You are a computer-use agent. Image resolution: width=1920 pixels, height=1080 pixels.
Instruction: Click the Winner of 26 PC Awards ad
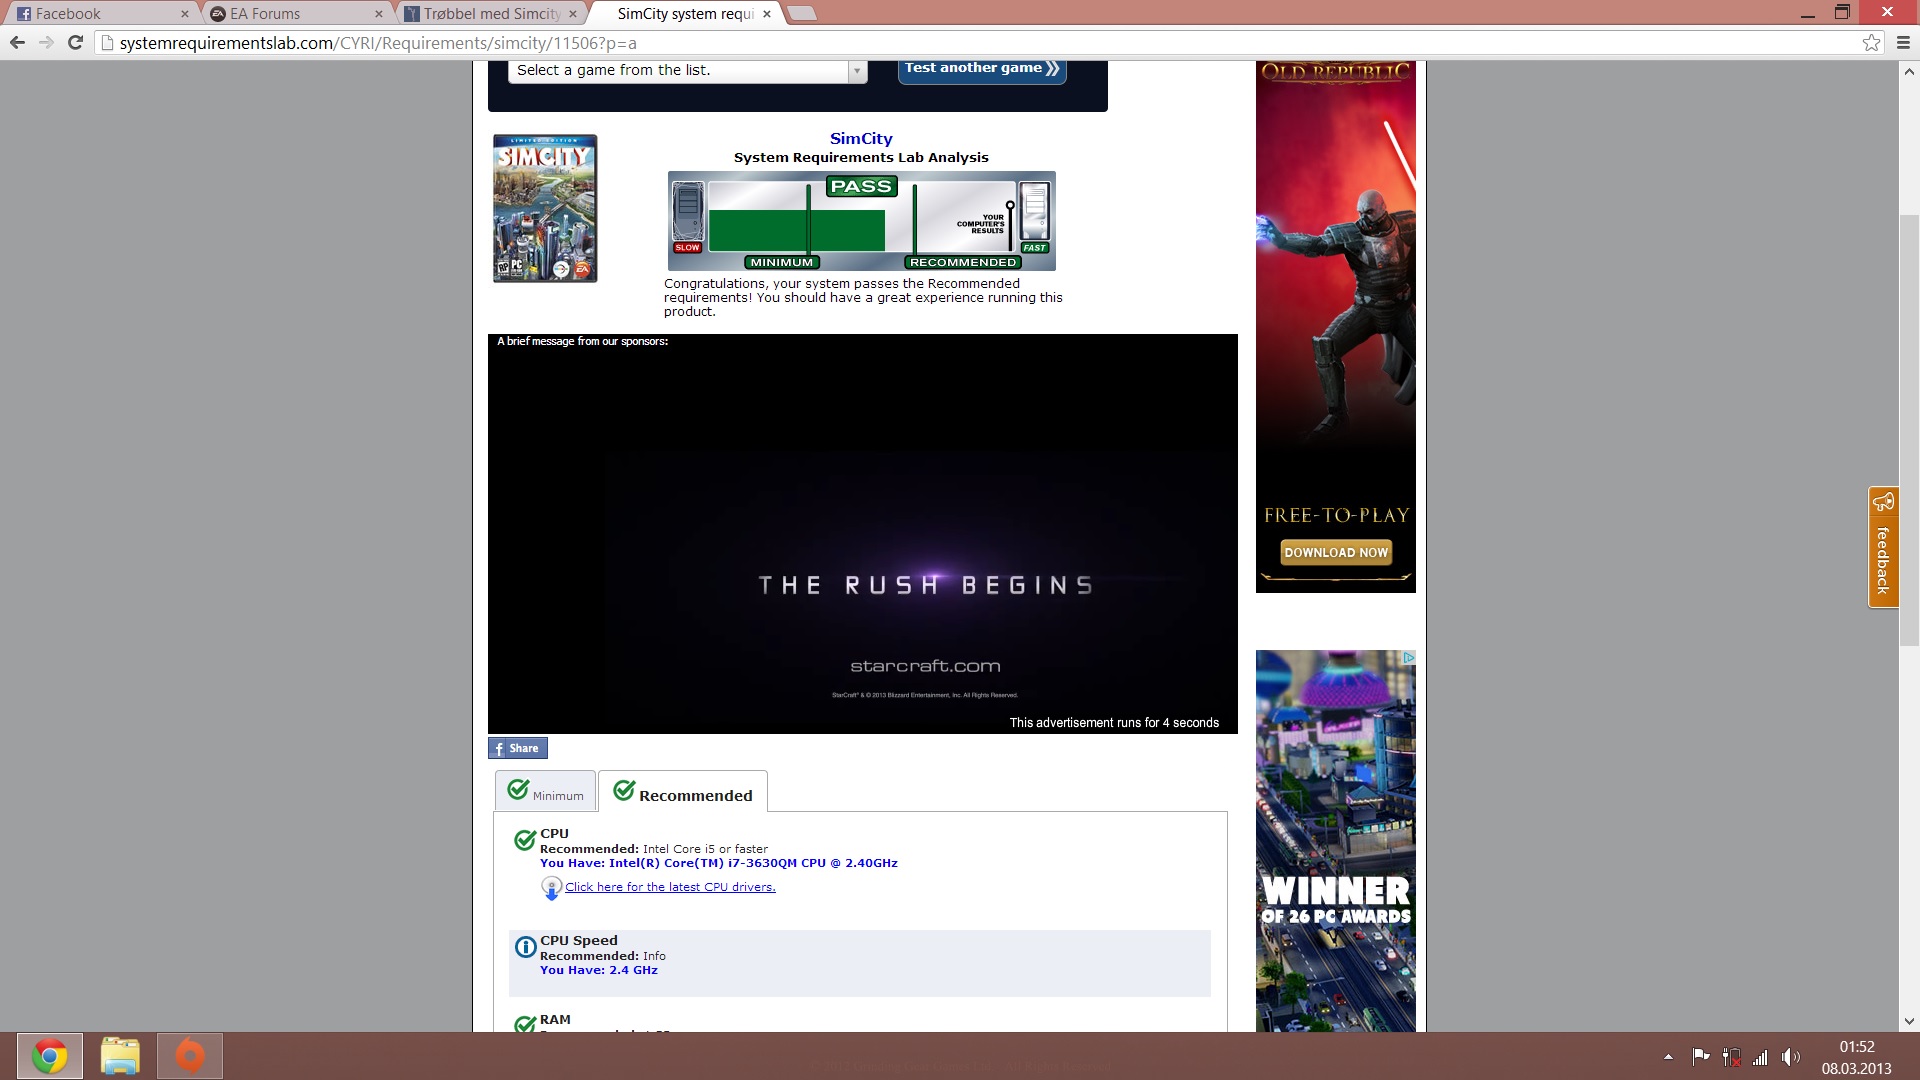click(x=1336, y=841)
